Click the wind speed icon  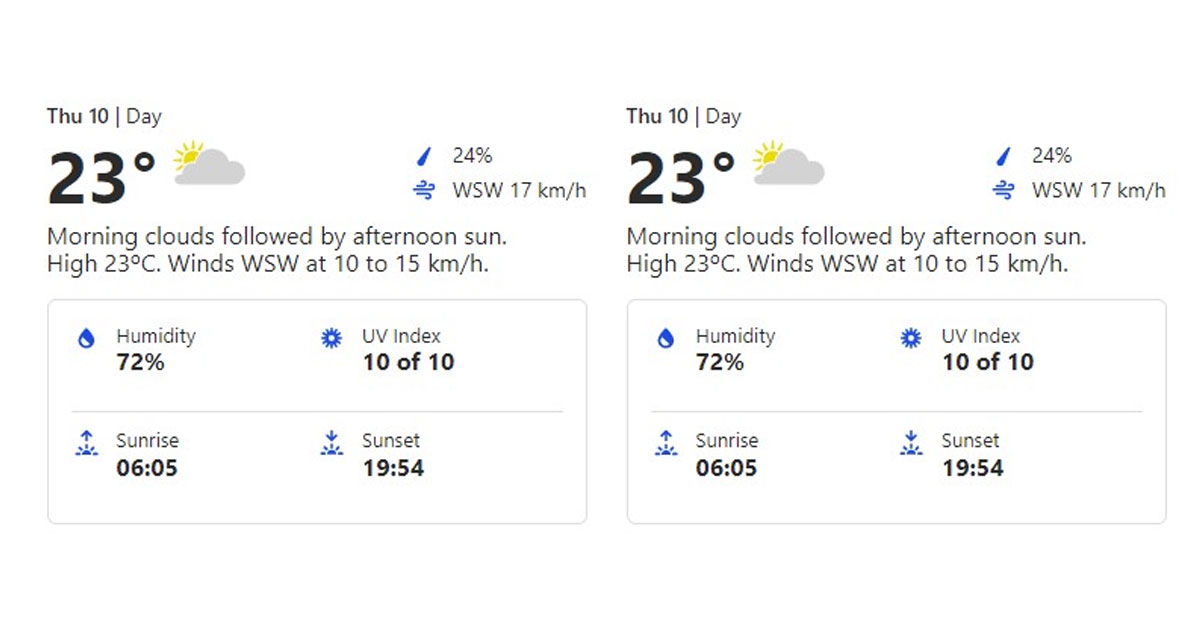click(x=424, y=190)
